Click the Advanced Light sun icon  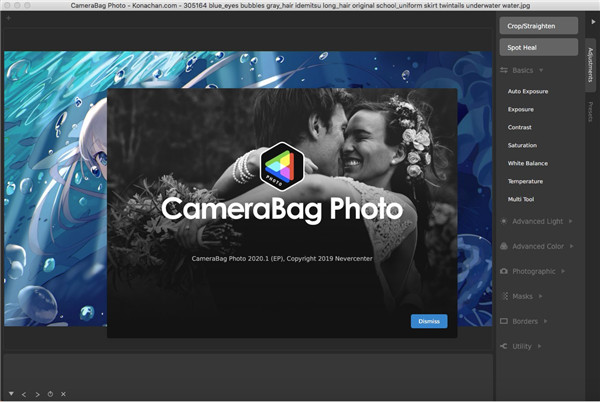point(503,219)
